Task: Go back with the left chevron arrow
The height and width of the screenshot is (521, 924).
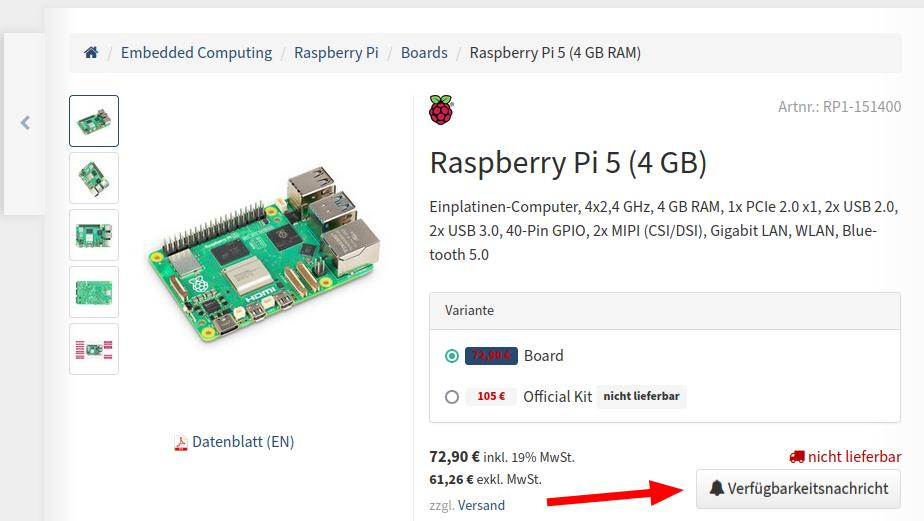Action: tap(25, 123)
